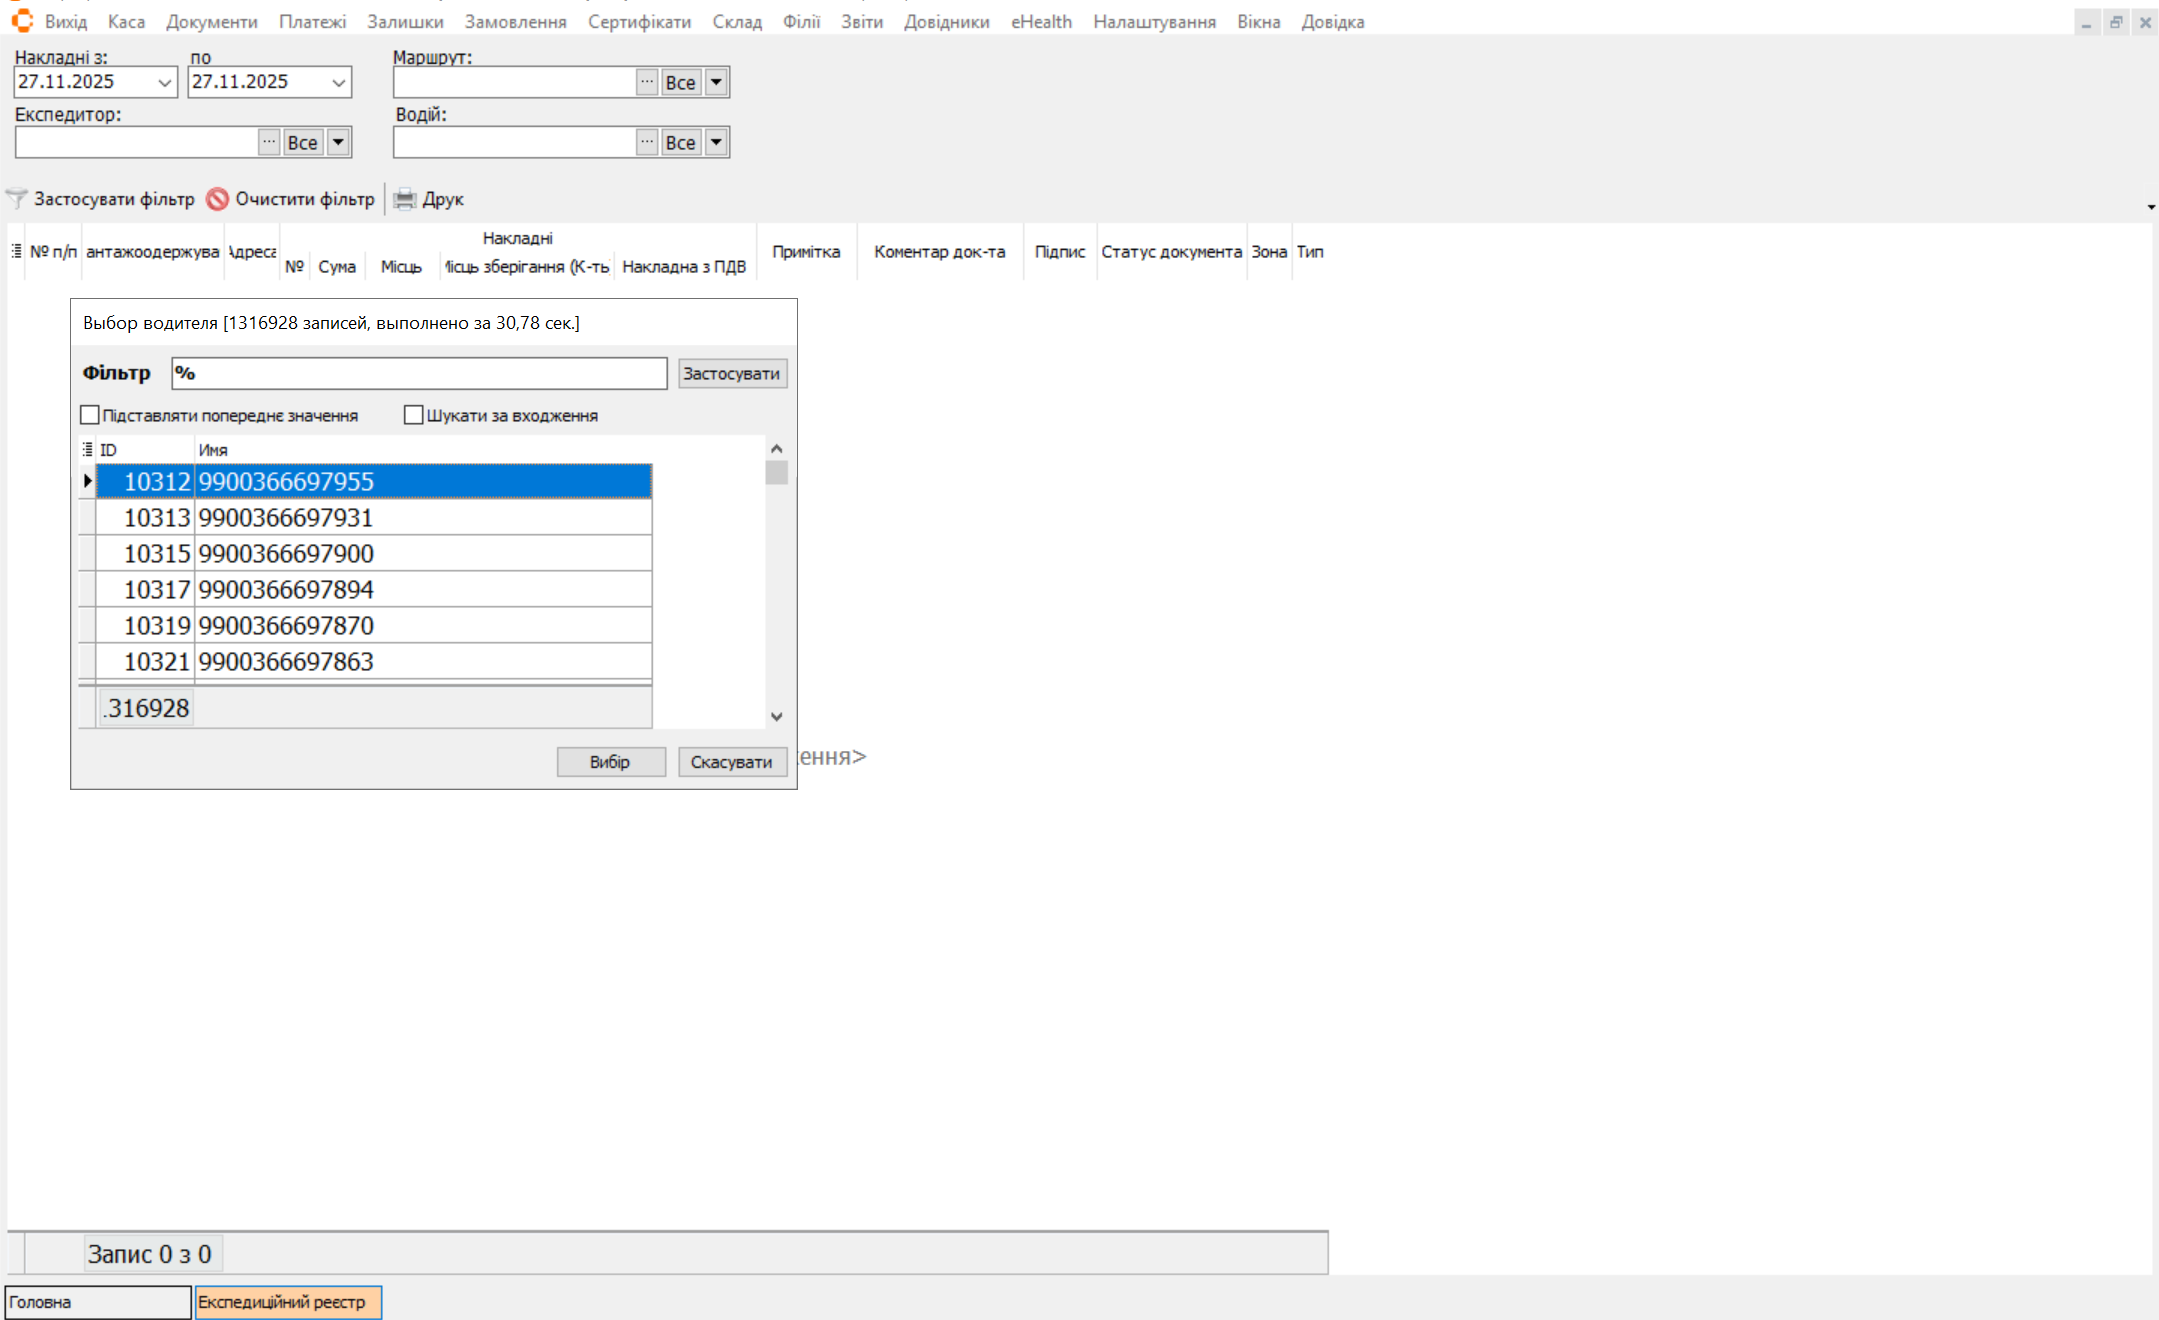2159x1320 pixels.
Task: Open dropdown arrow next to Маршрут Все
Action: [x=716, y=82]
